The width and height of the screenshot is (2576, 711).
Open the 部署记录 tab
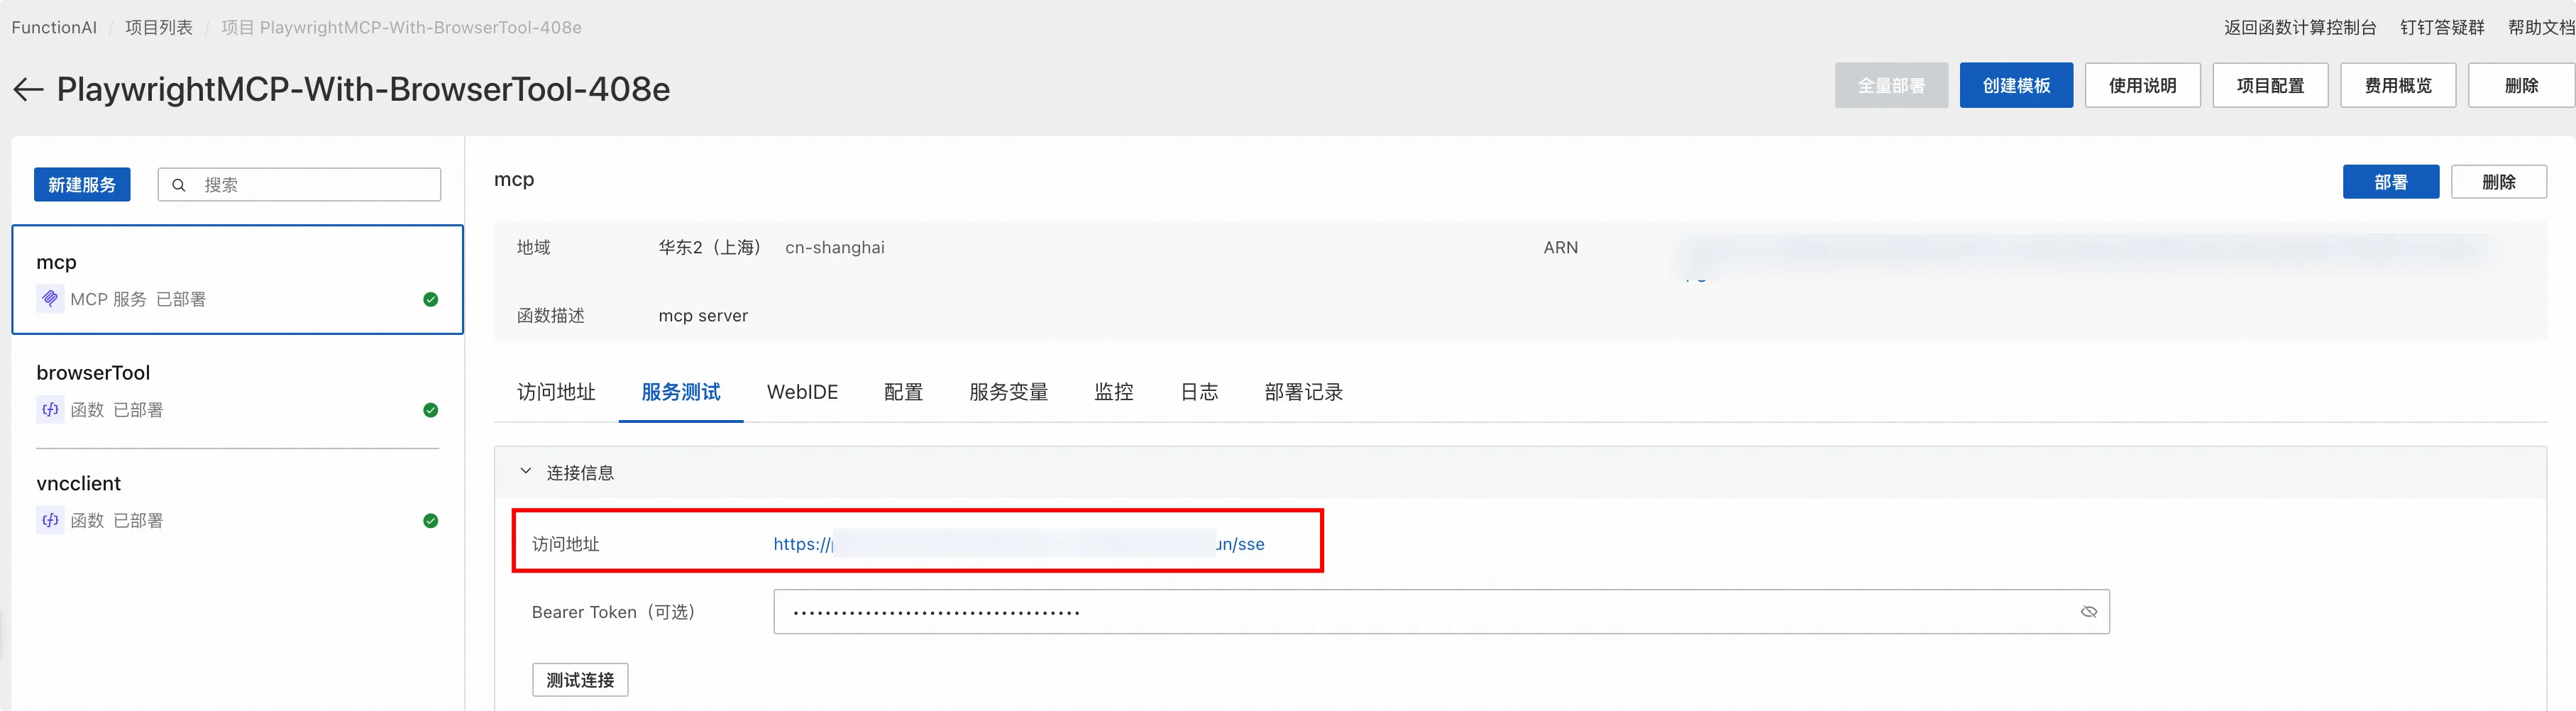pos(1303,392)
